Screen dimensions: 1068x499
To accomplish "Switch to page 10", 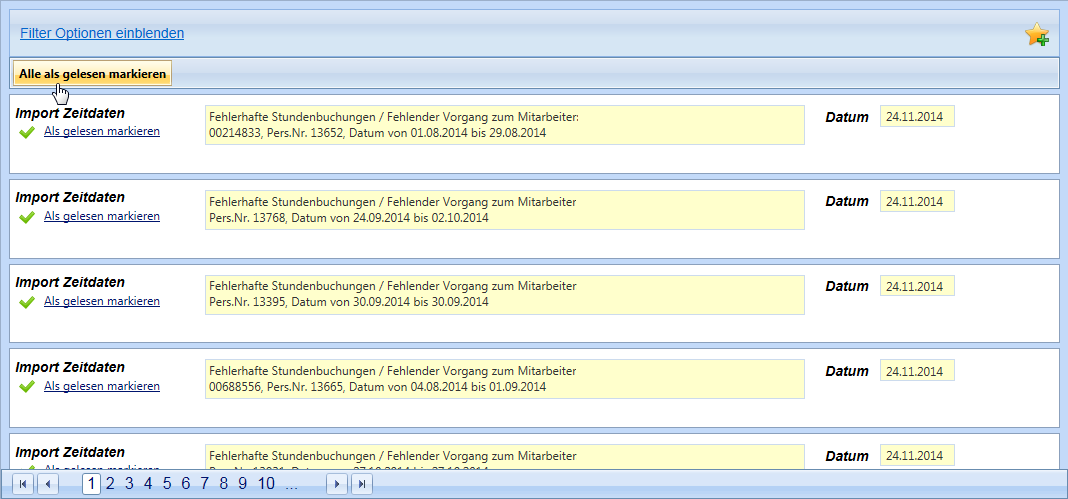I will (x=266, y=484).
